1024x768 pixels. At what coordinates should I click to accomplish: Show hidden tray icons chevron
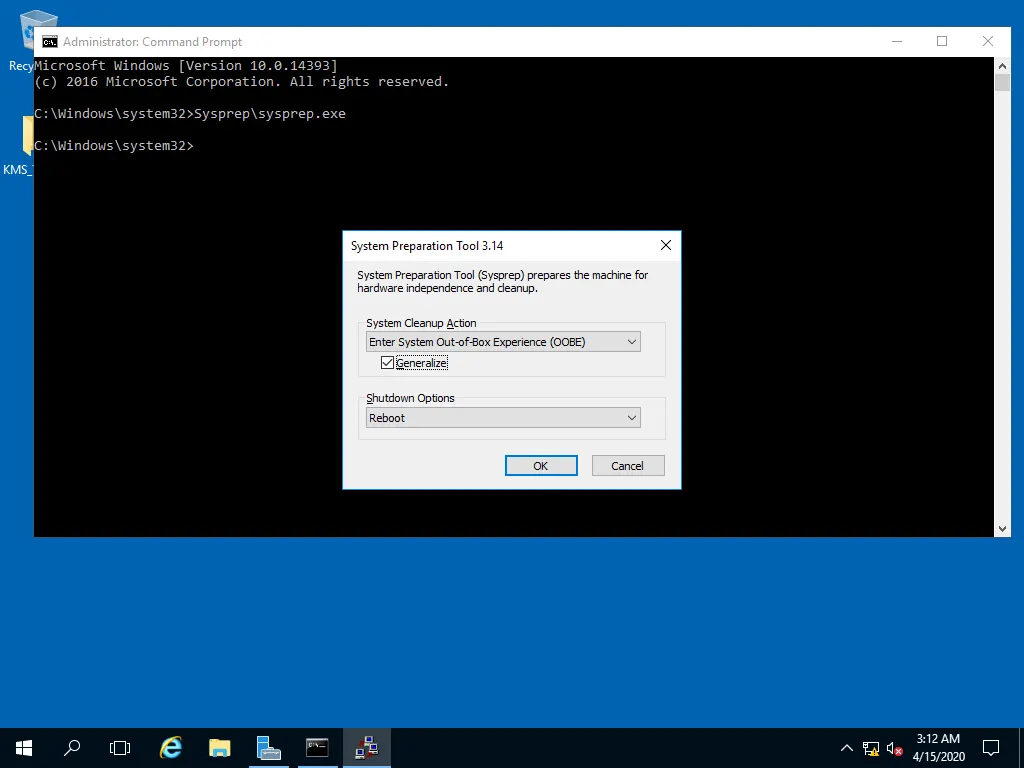coord(846,748)
